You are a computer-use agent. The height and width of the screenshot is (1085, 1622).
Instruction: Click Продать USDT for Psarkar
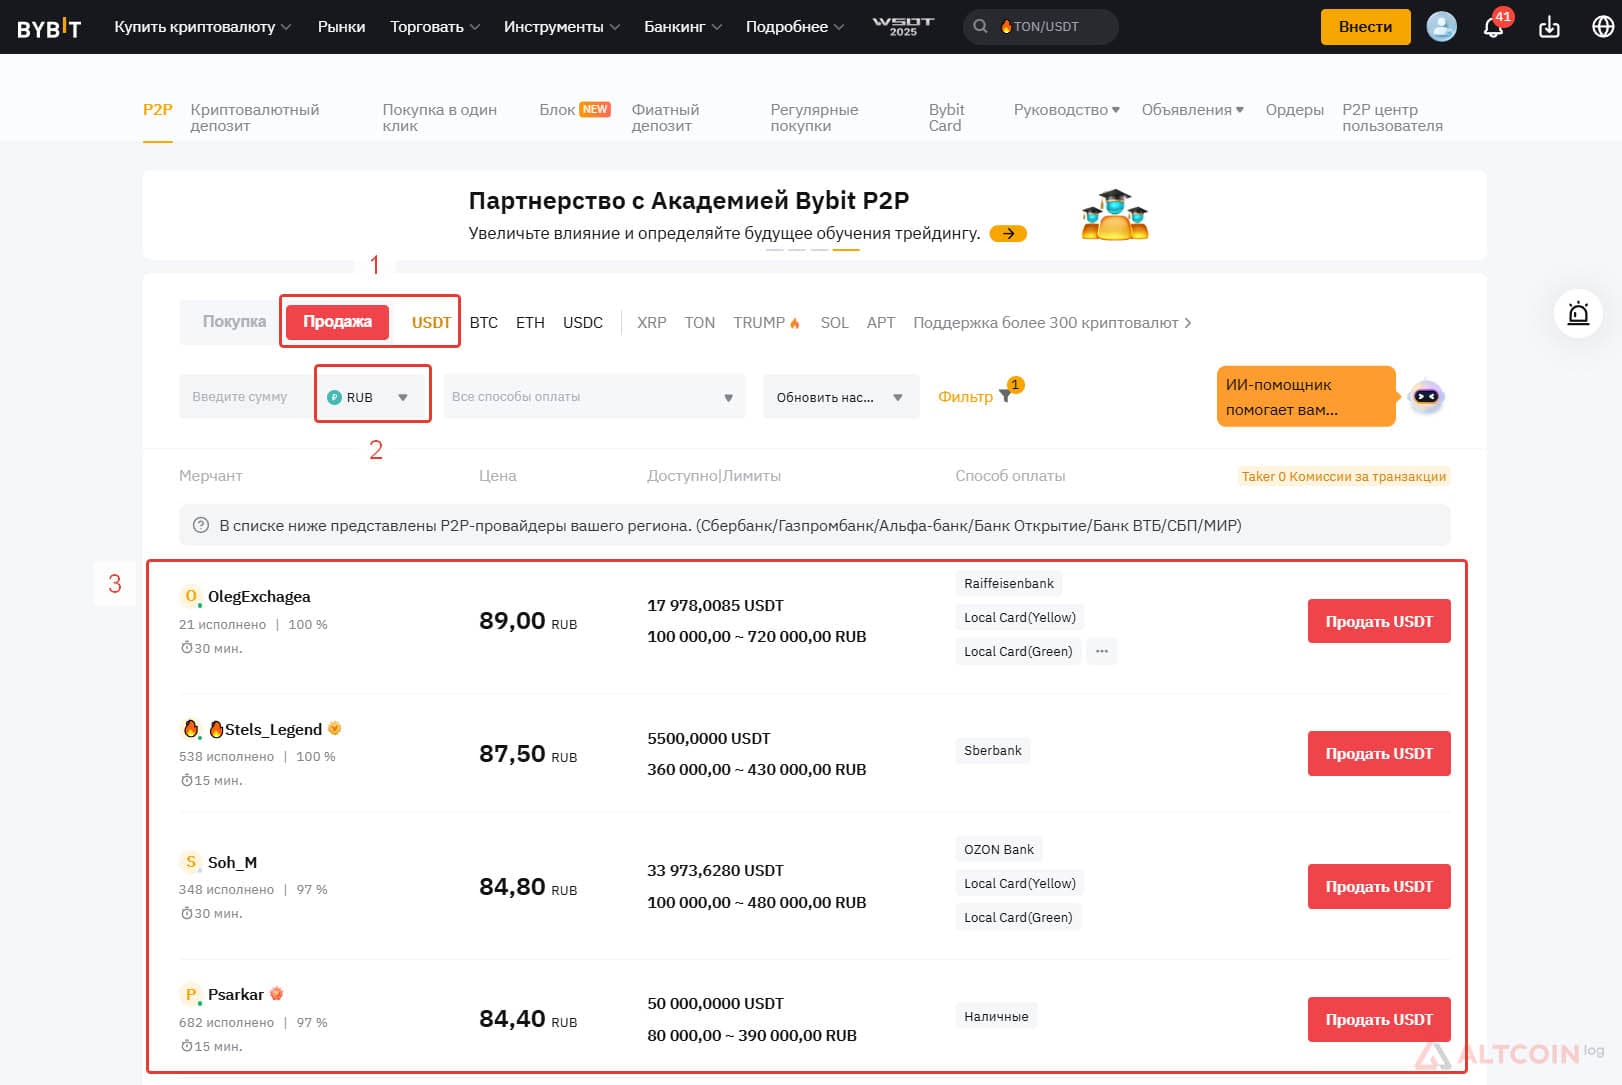[1379, 1019]
